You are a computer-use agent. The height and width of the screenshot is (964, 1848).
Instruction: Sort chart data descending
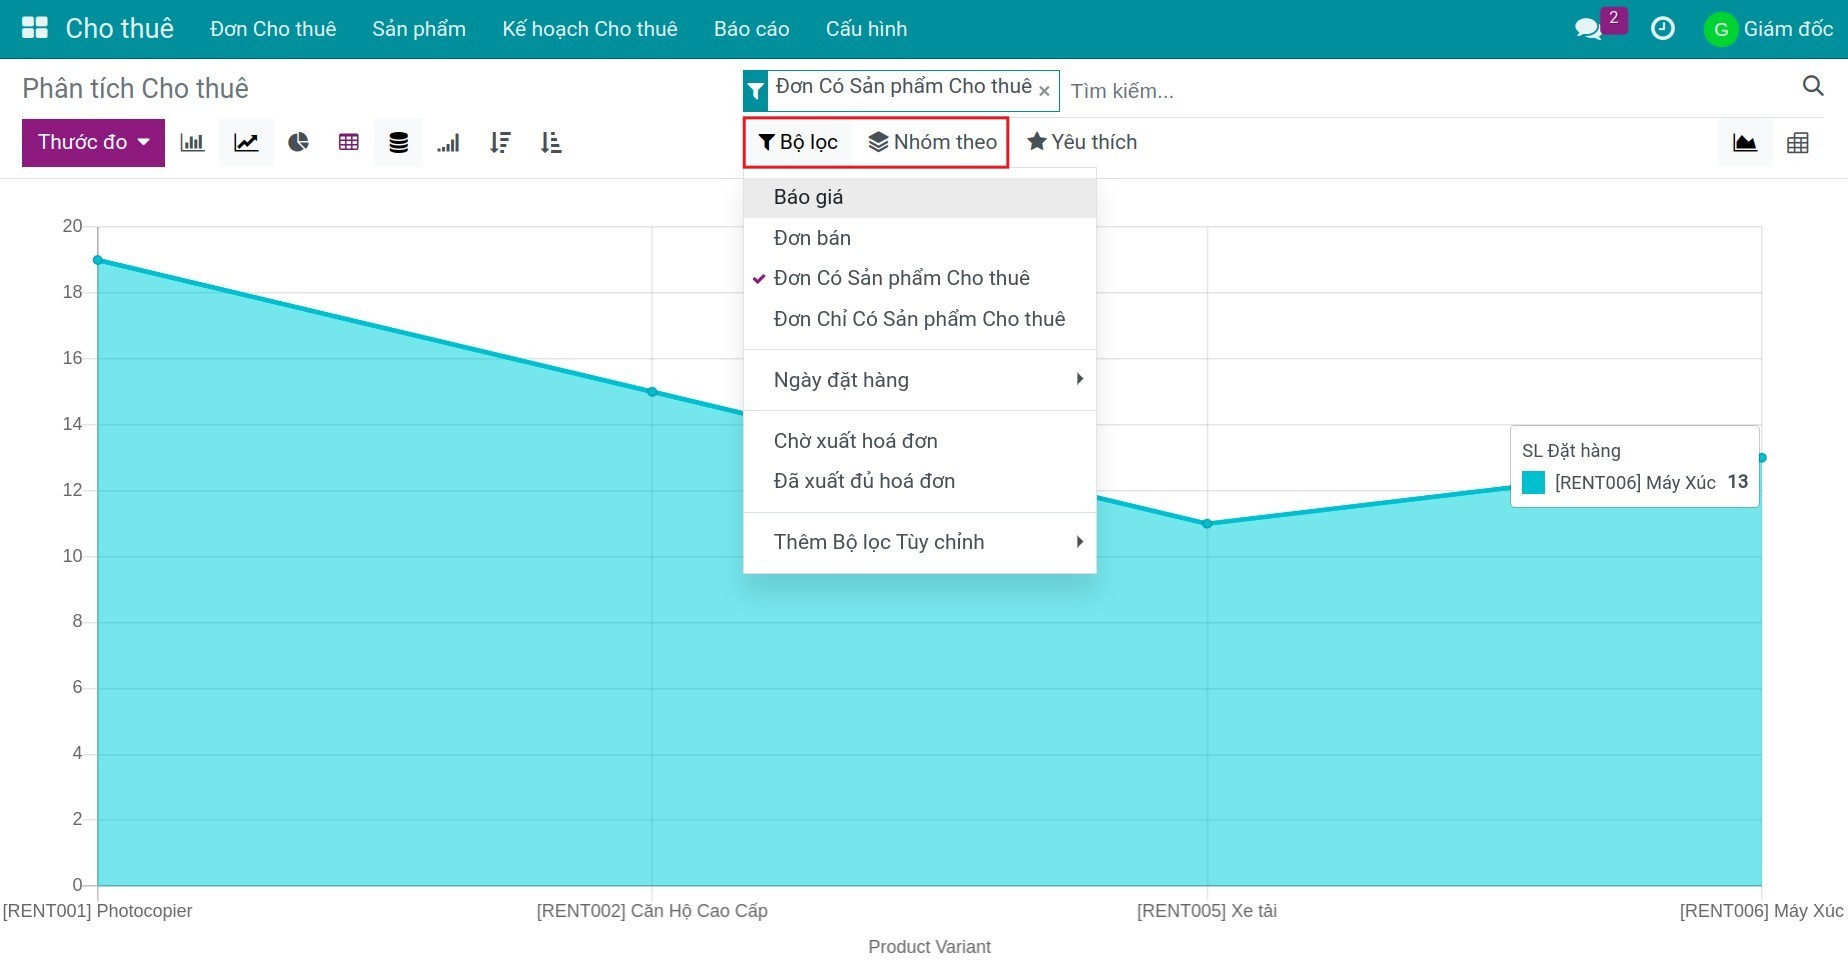click(x=500, y=142)
